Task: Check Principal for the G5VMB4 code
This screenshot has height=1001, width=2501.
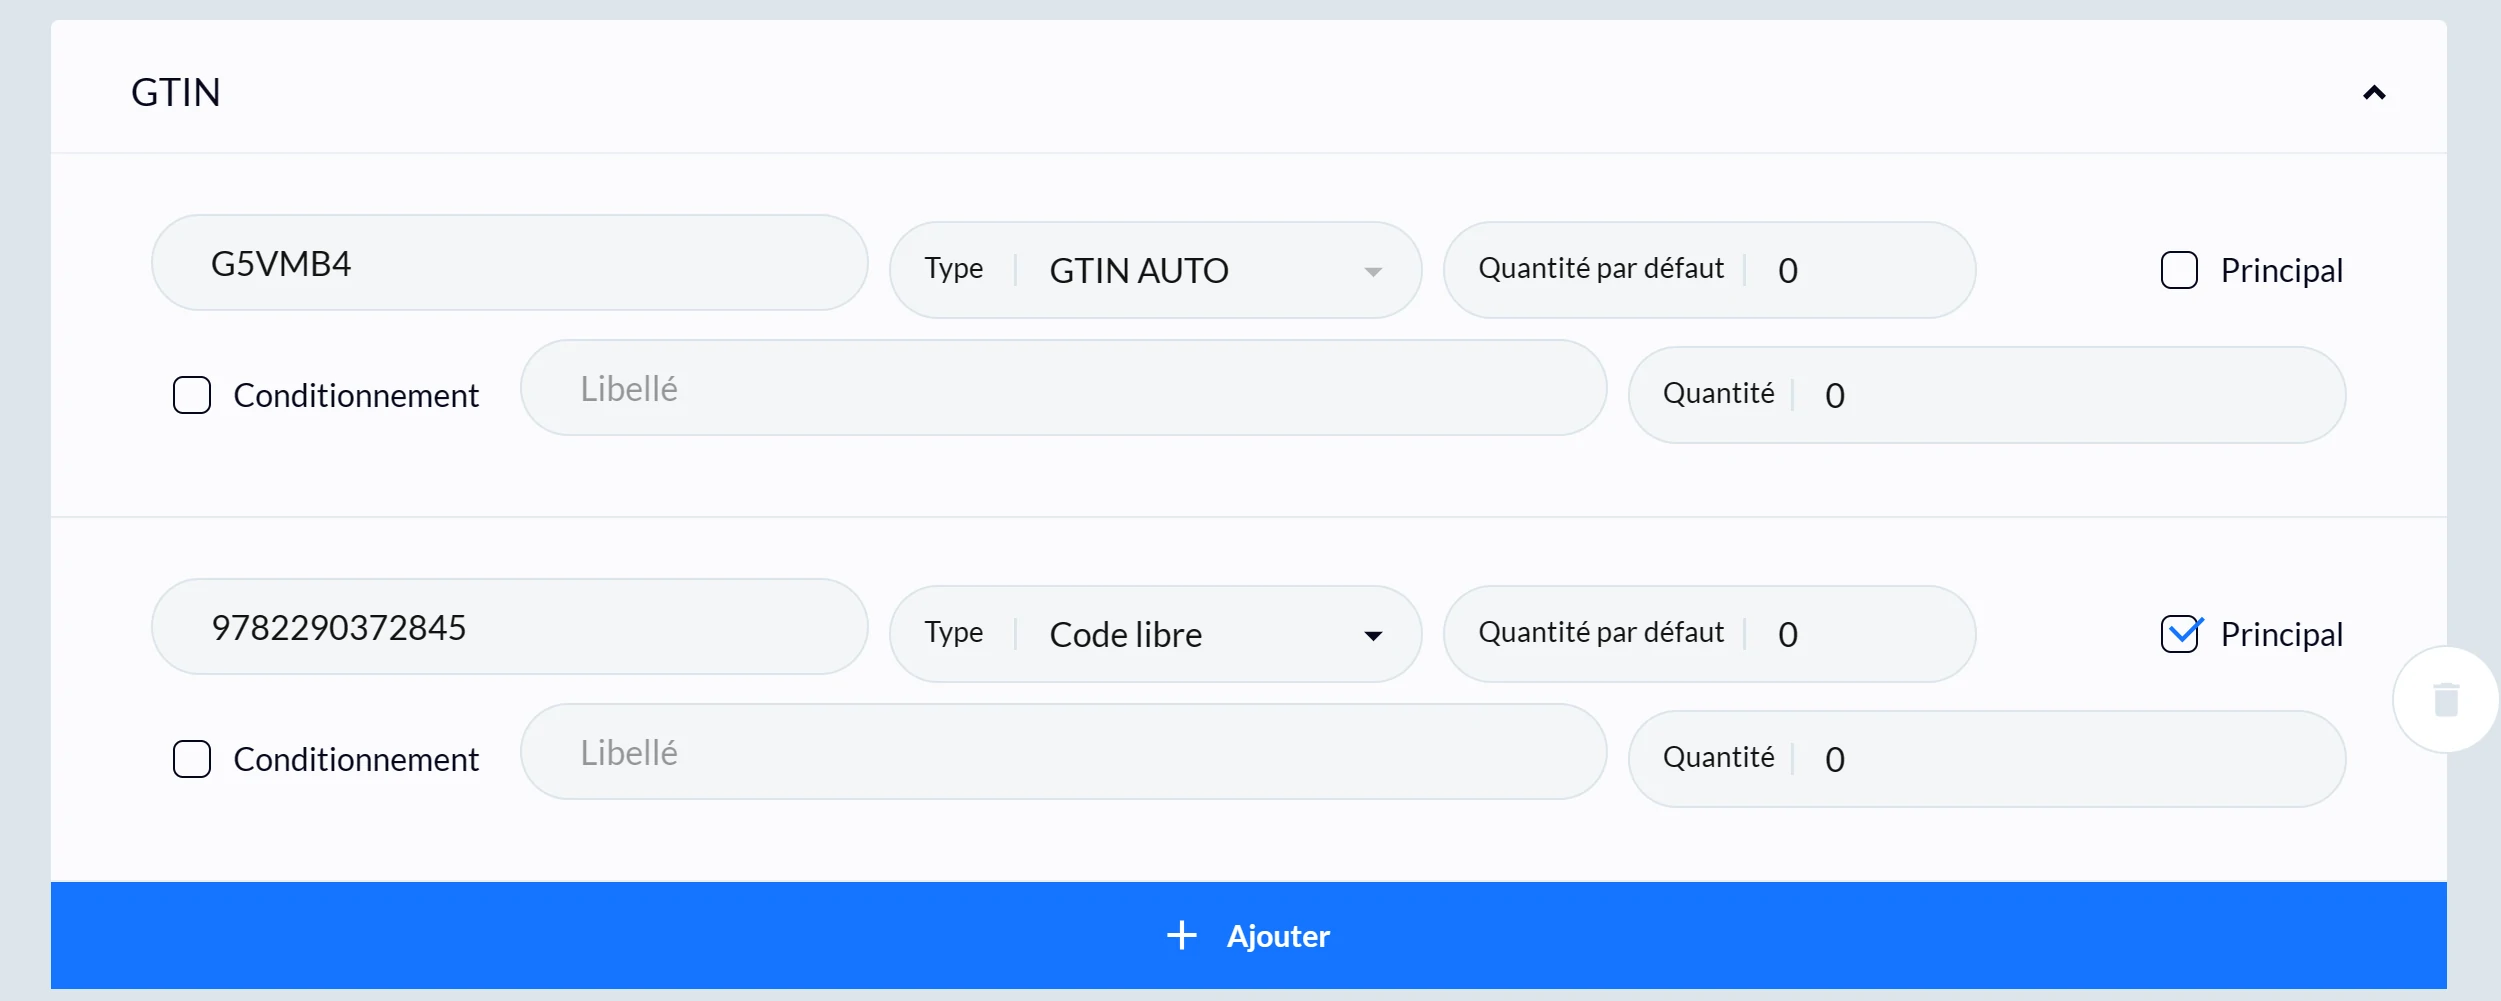Action: 2179,270
